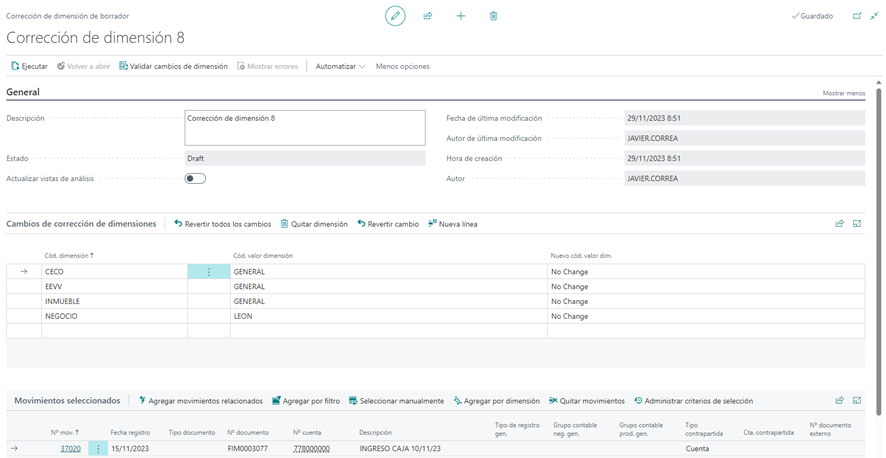Image resolution: width=886 pixels, height=458 pixels.
Task: Open the Automatizar dropdown menu
Action: [x=340, y=66]
